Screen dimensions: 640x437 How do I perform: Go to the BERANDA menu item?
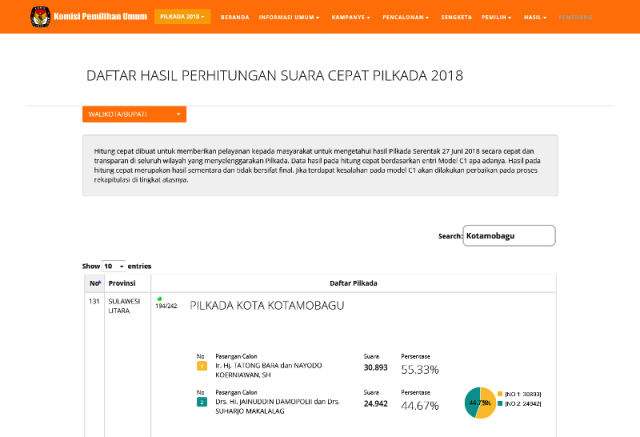(235, 17)
